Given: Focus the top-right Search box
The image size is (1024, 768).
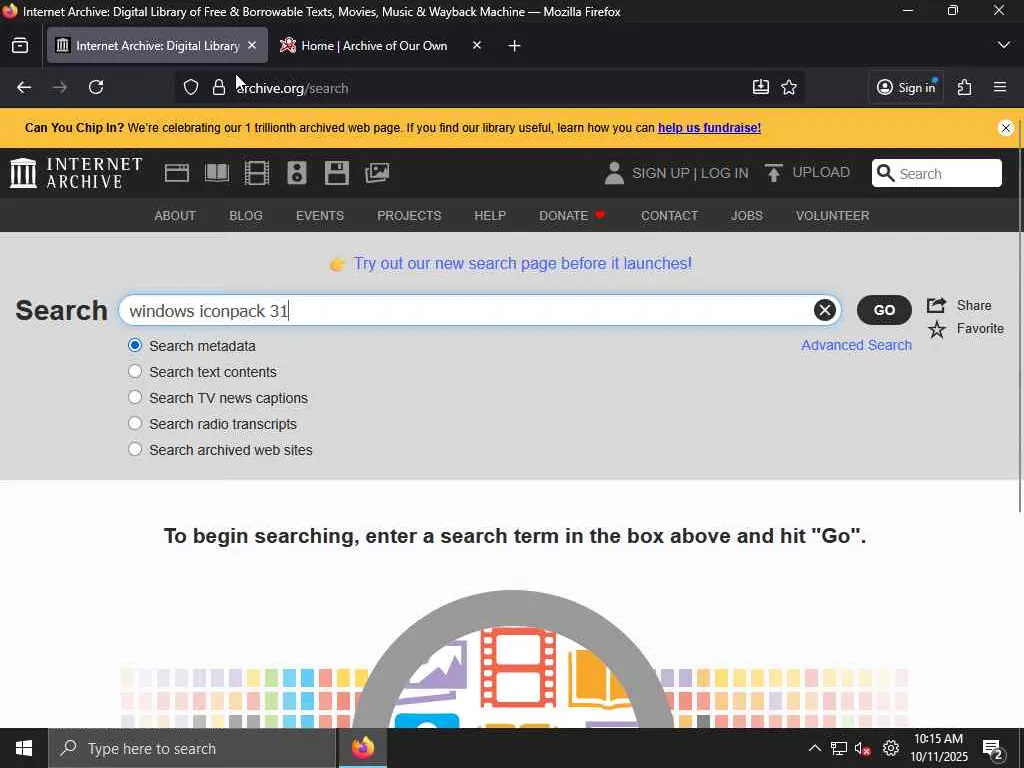Looking at the screenshot, I should [x=936, y=173].
